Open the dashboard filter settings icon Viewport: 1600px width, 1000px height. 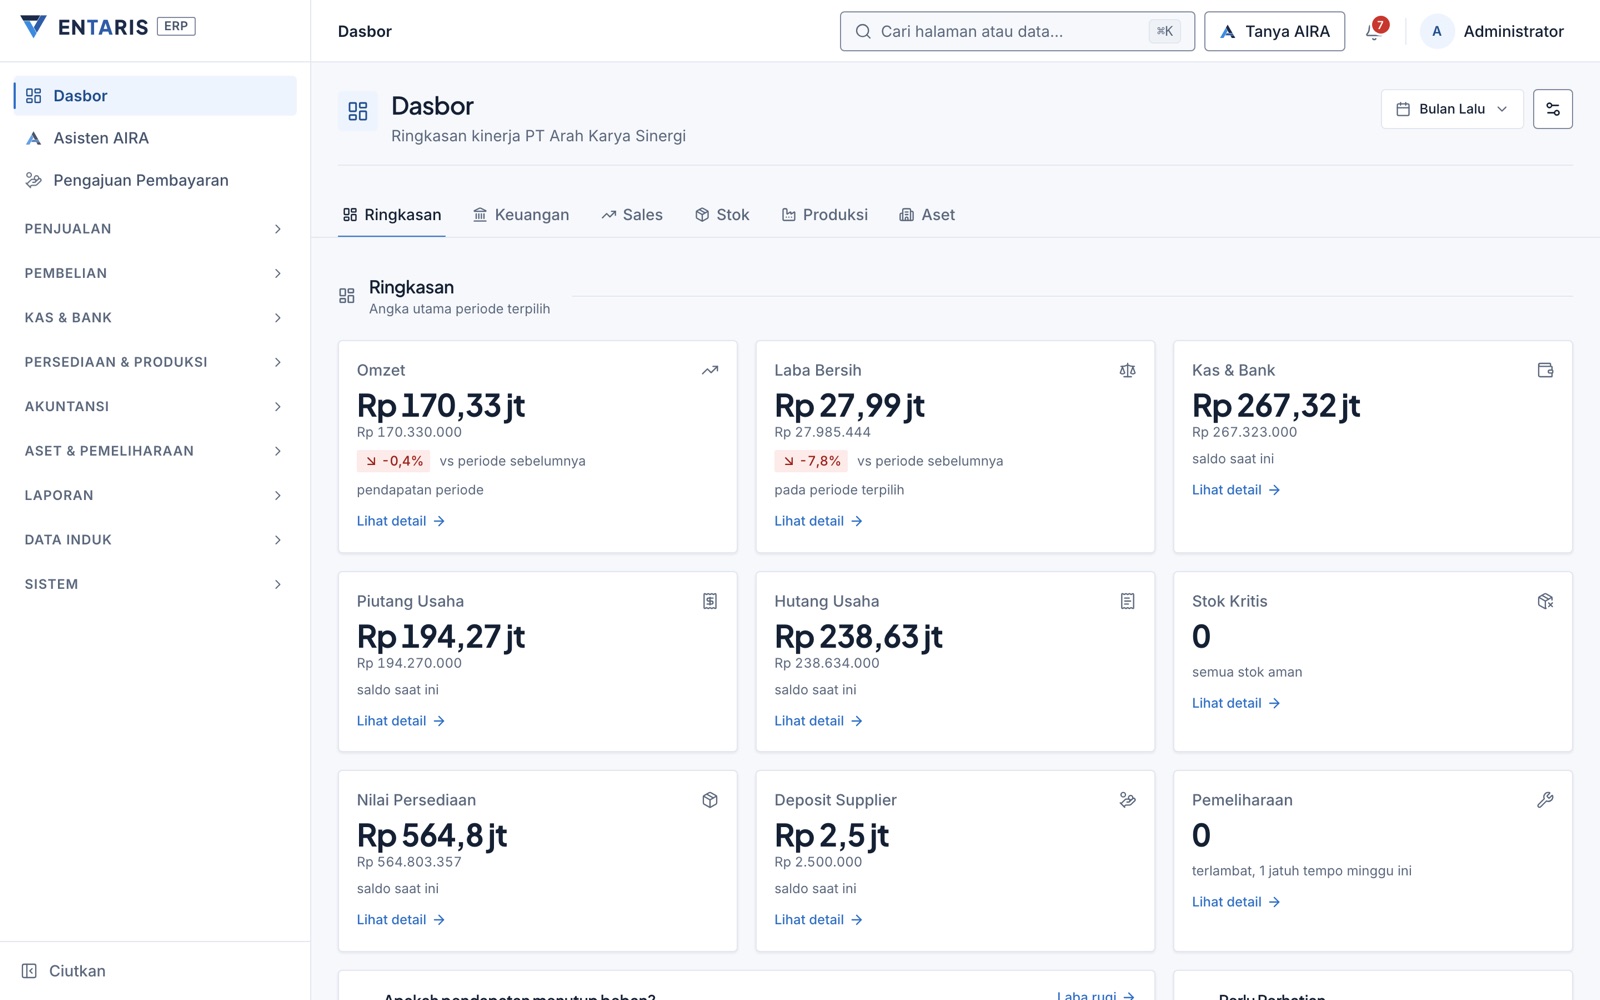click(1552, 109)
